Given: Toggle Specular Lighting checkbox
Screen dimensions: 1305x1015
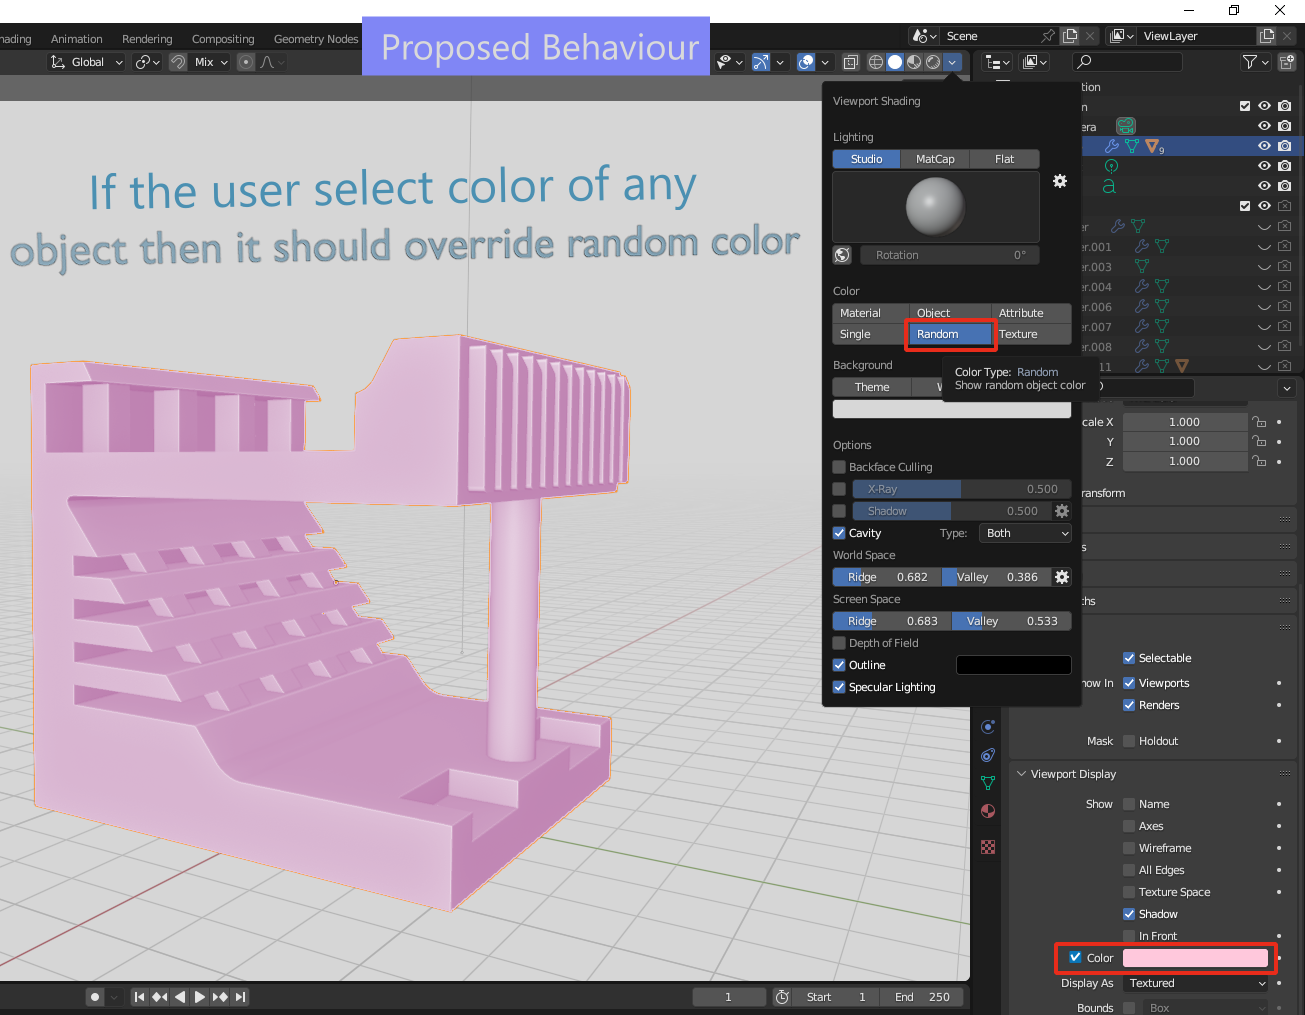Looking at the screenshot, I should tap(839, 687).
